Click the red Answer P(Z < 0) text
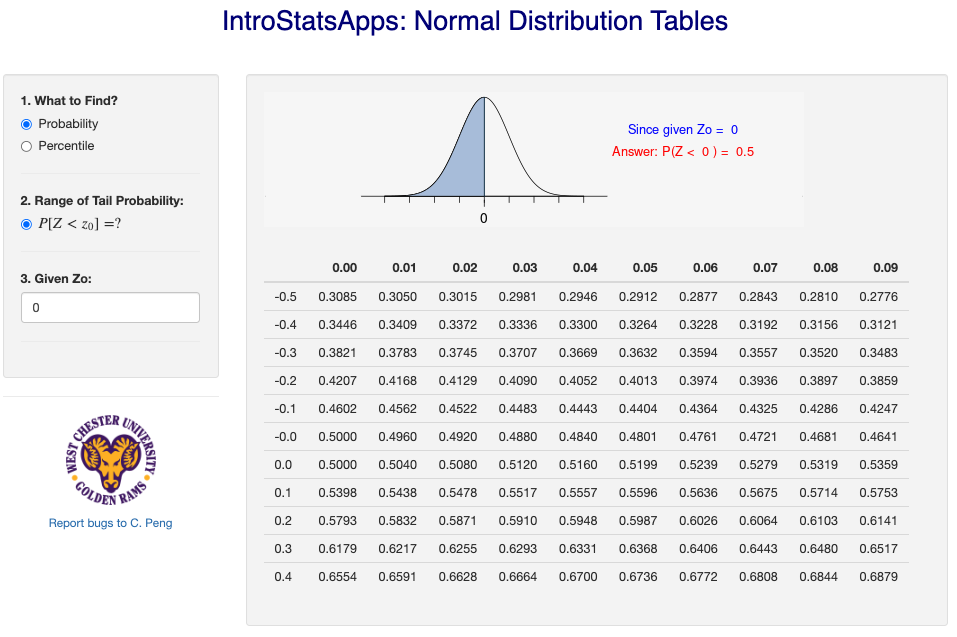Viewport: 957px width, 637px height. [683, 152]
